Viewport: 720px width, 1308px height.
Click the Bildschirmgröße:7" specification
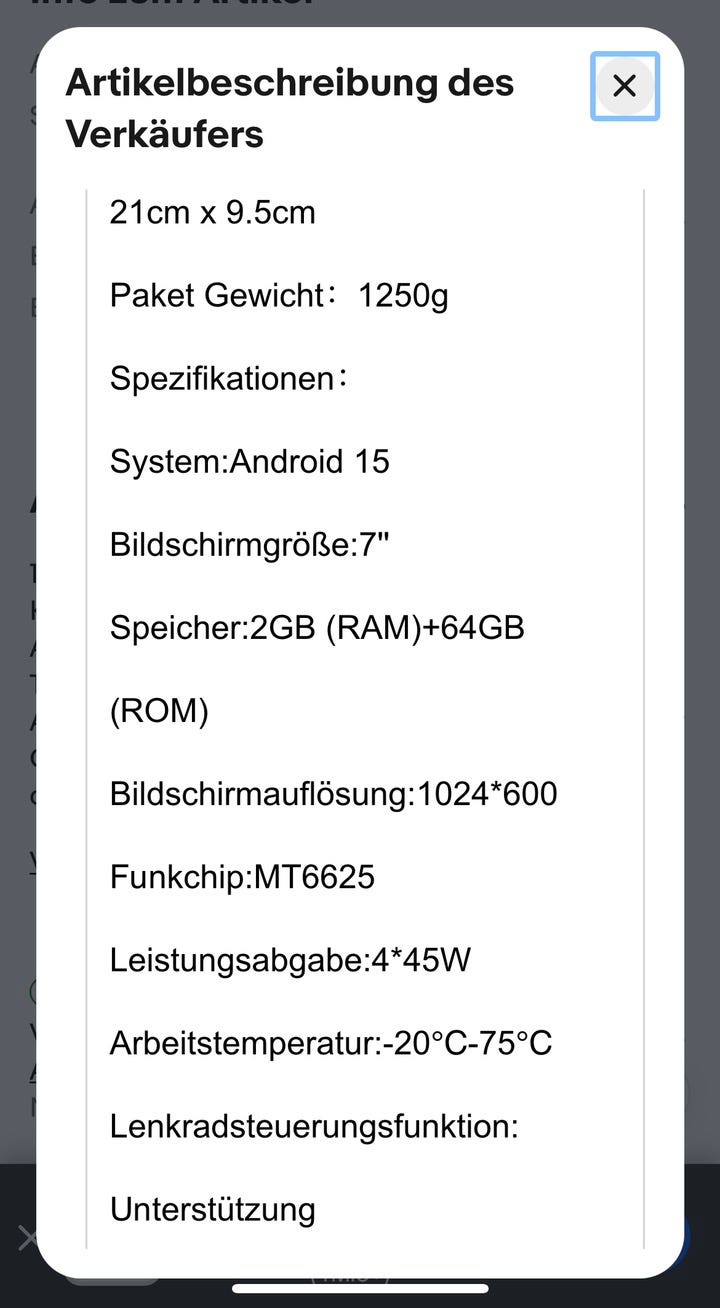pos(249,544)
